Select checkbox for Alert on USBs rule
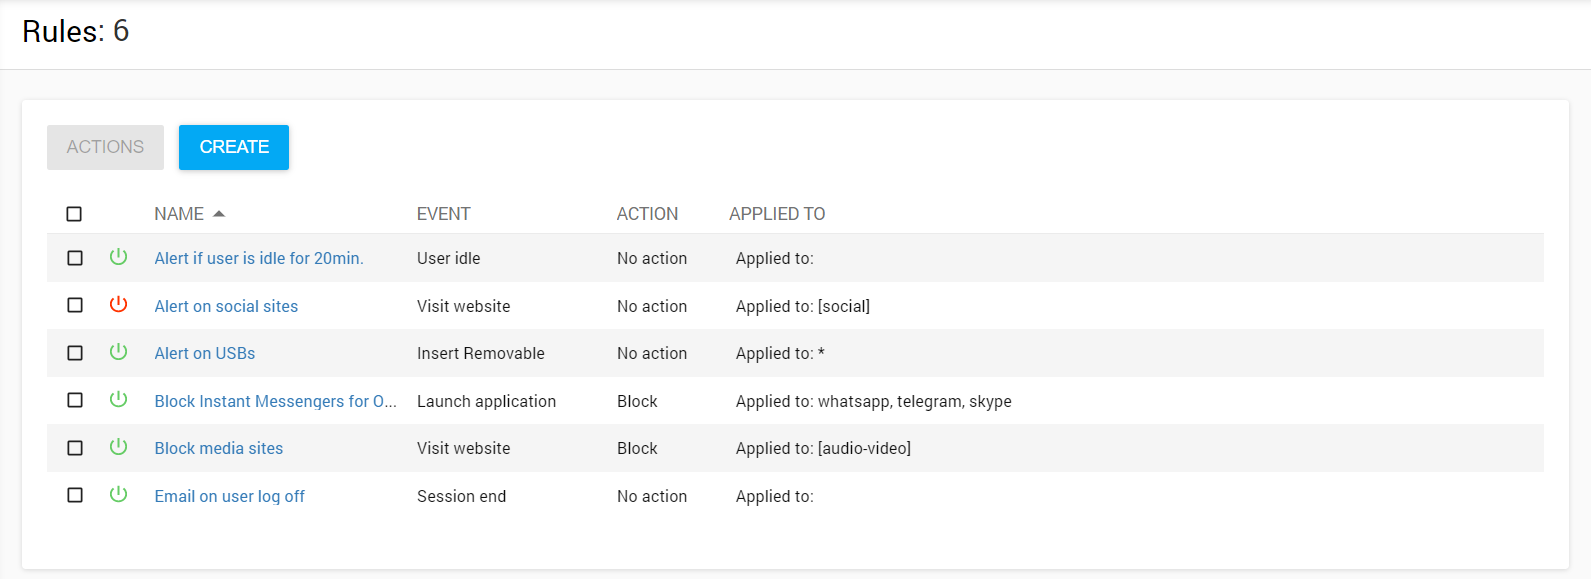 tap(75, 353)
